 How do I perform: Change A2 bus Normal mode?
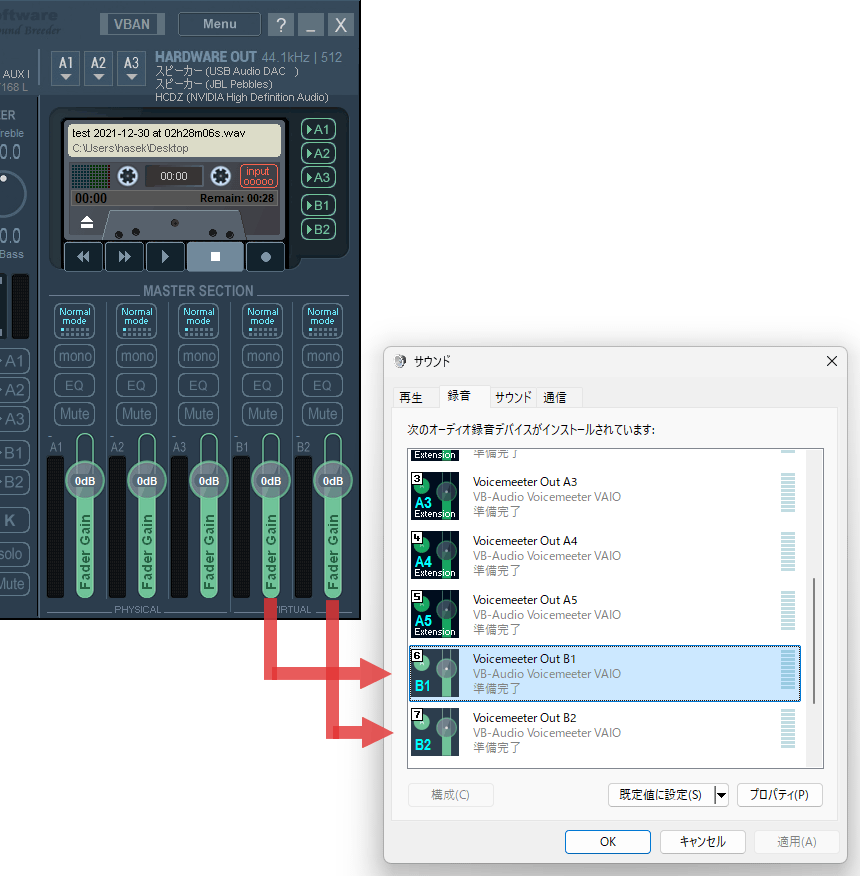tap(137, 321)
